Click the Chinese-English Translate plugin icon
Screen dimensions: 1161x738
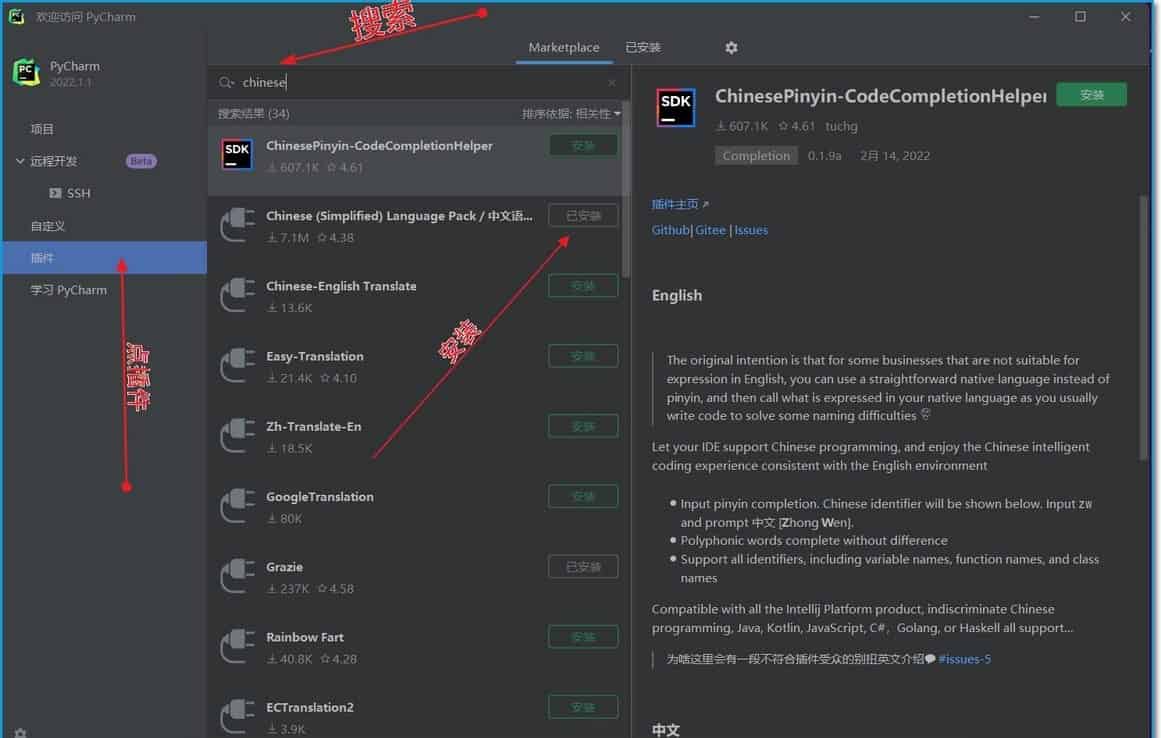[237, 295]
